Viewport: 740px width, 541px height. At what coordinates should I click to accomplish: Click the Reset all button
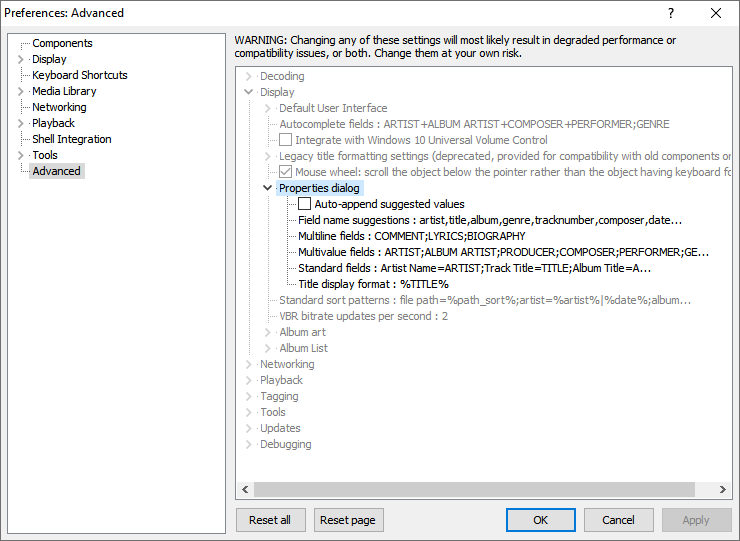click(270, 520)
